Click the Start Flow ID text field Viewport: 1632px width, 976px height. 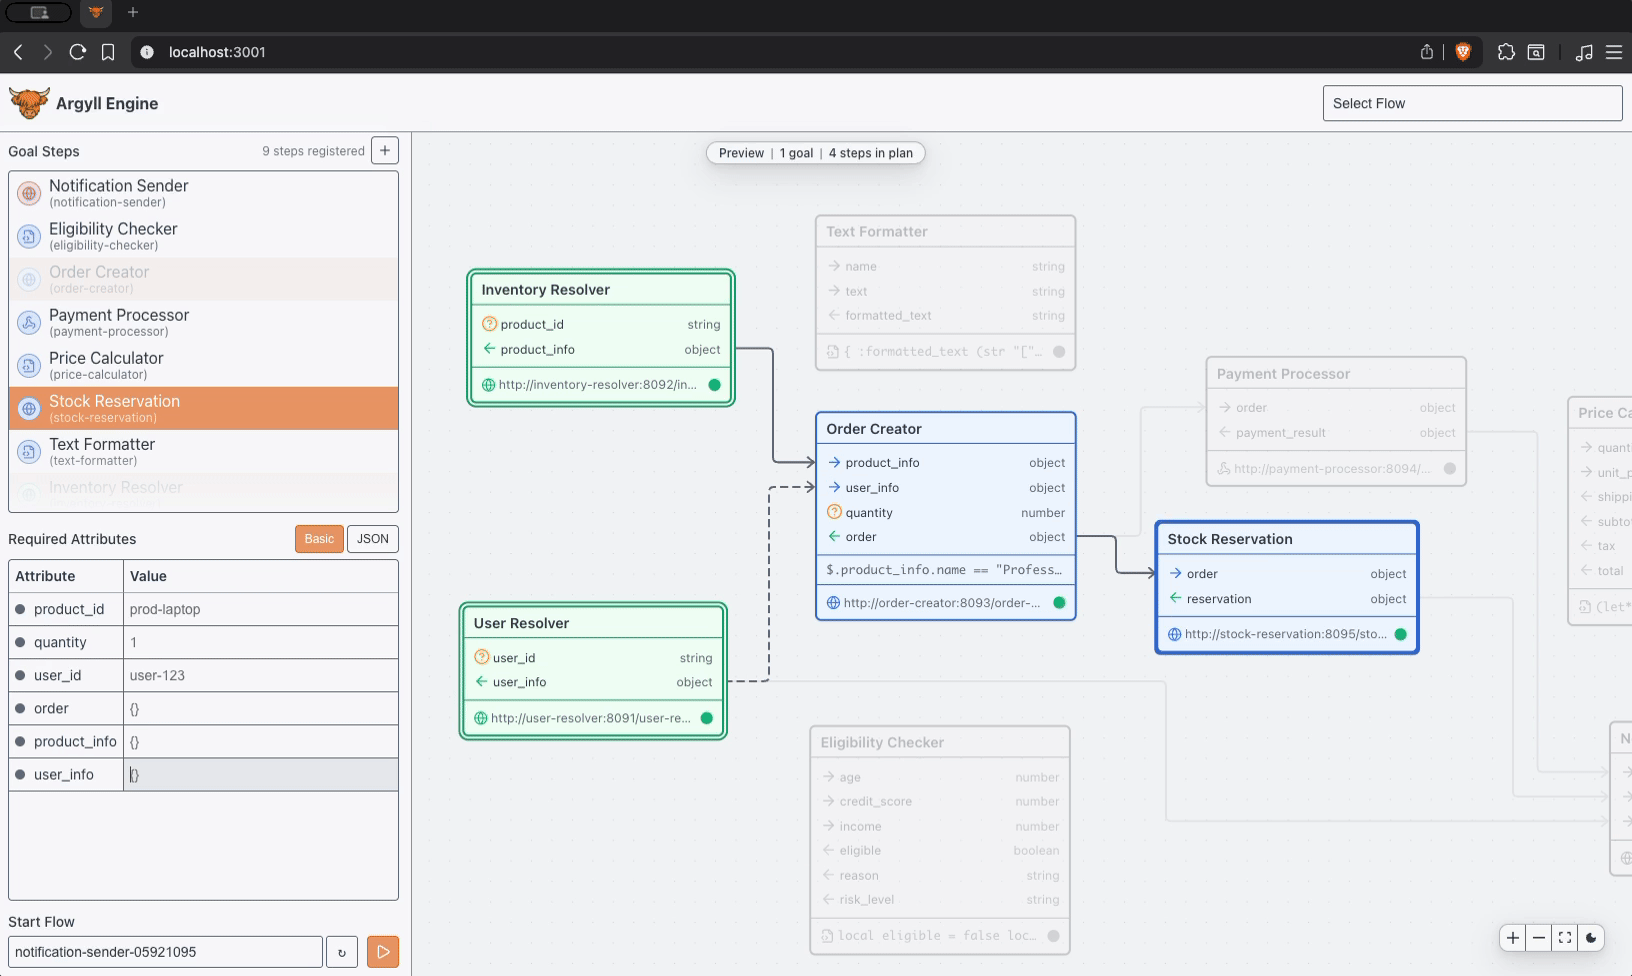point(165,952)
